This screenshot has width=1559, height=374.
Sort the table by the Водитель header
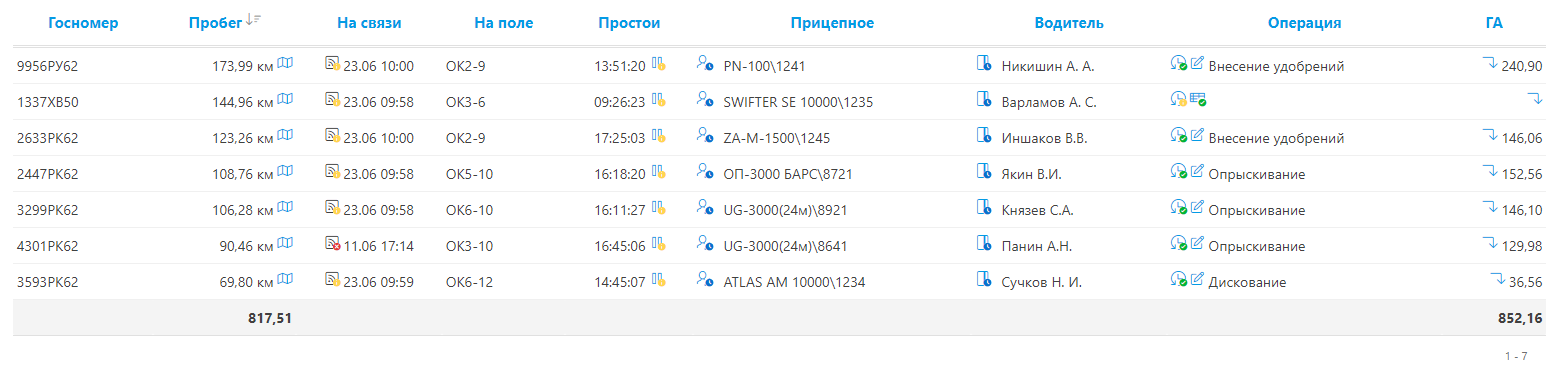tap(1069, 23)
